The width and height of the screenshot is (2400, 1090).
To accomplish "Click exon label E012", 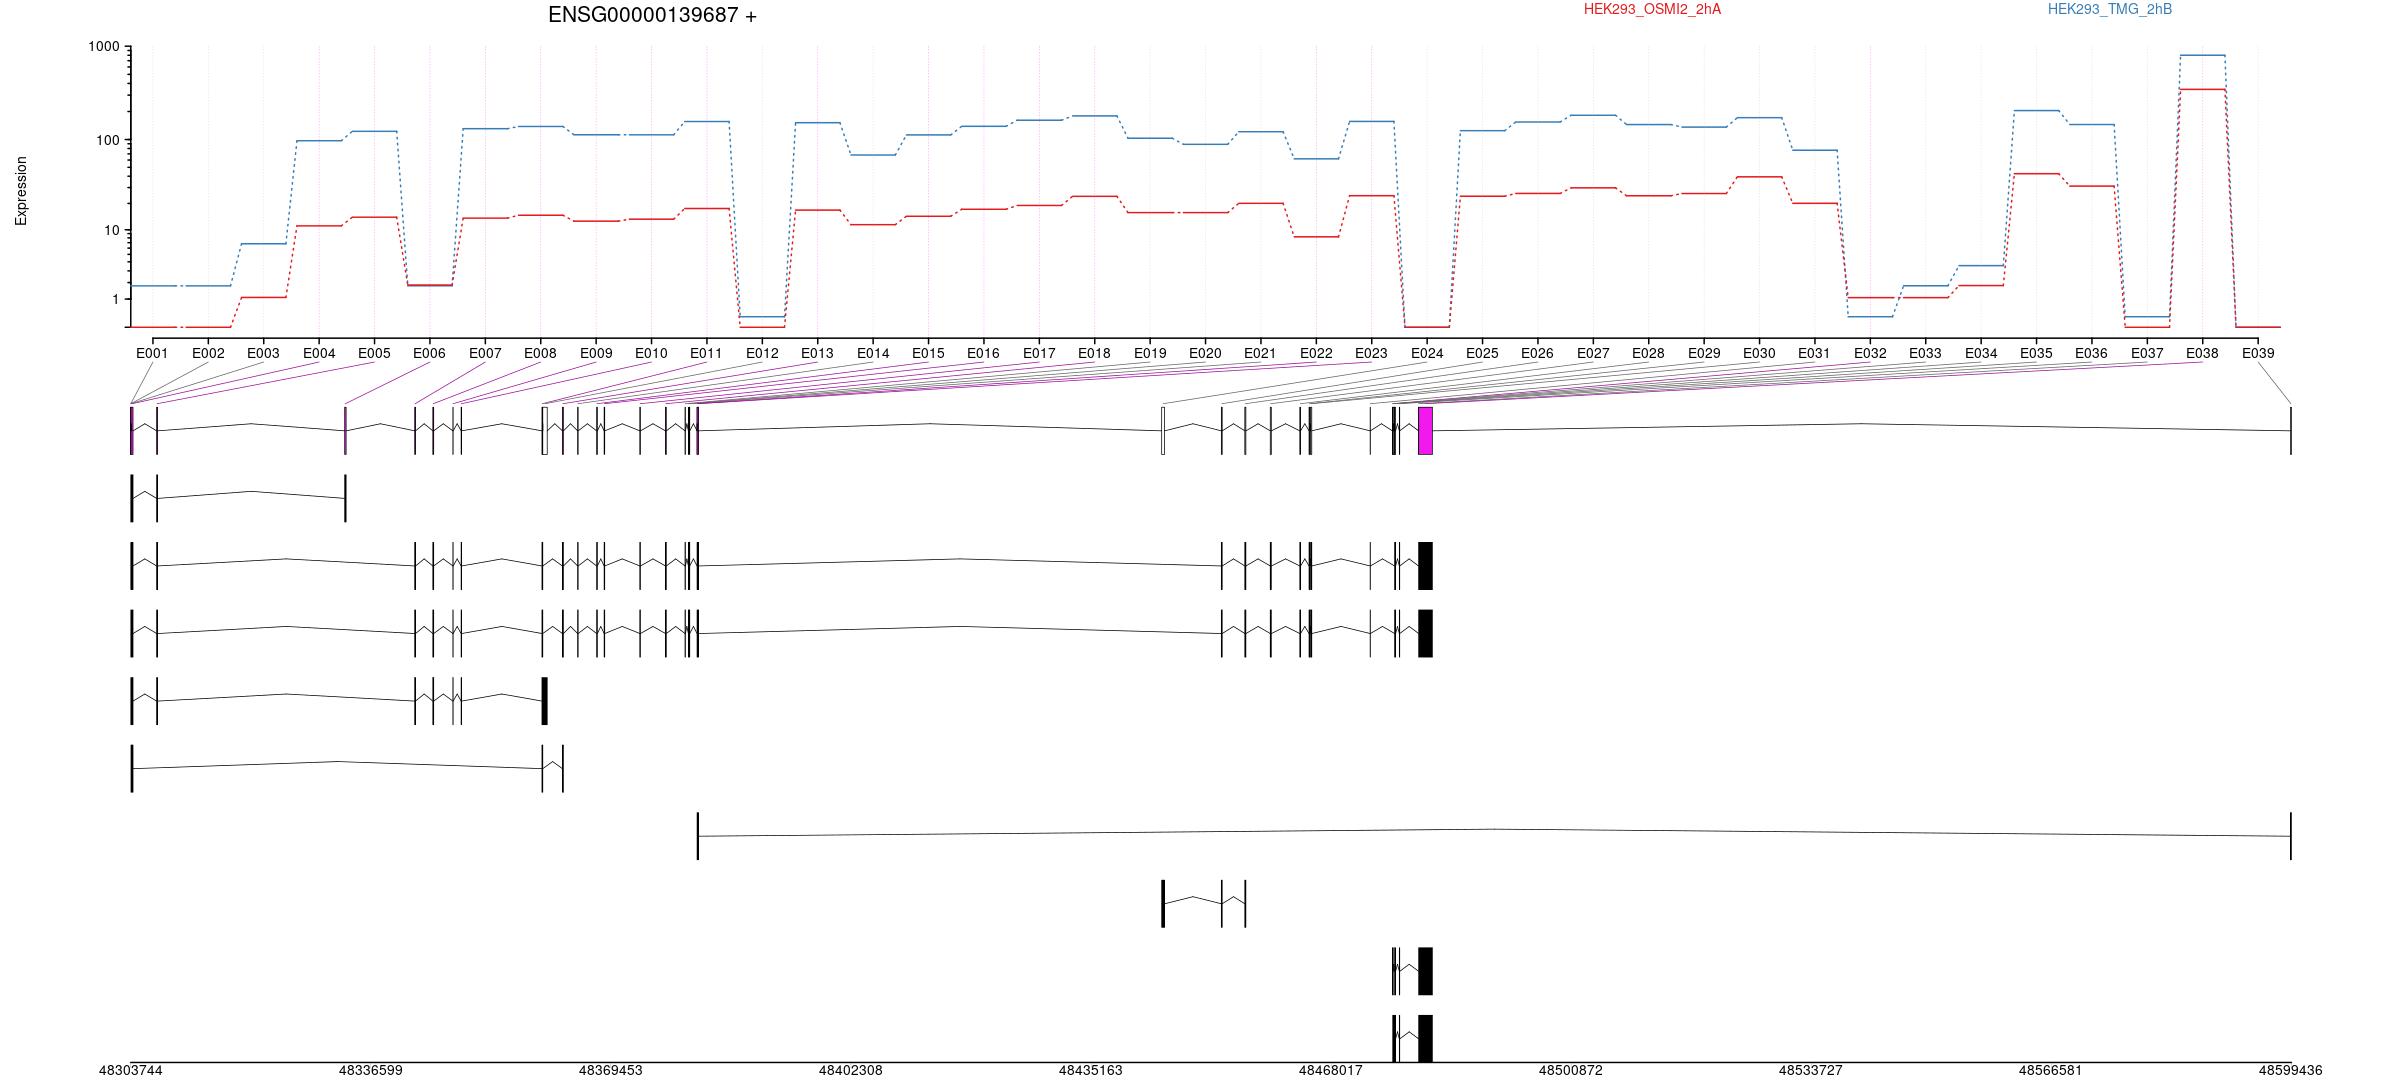I will [x=762, y=353].
